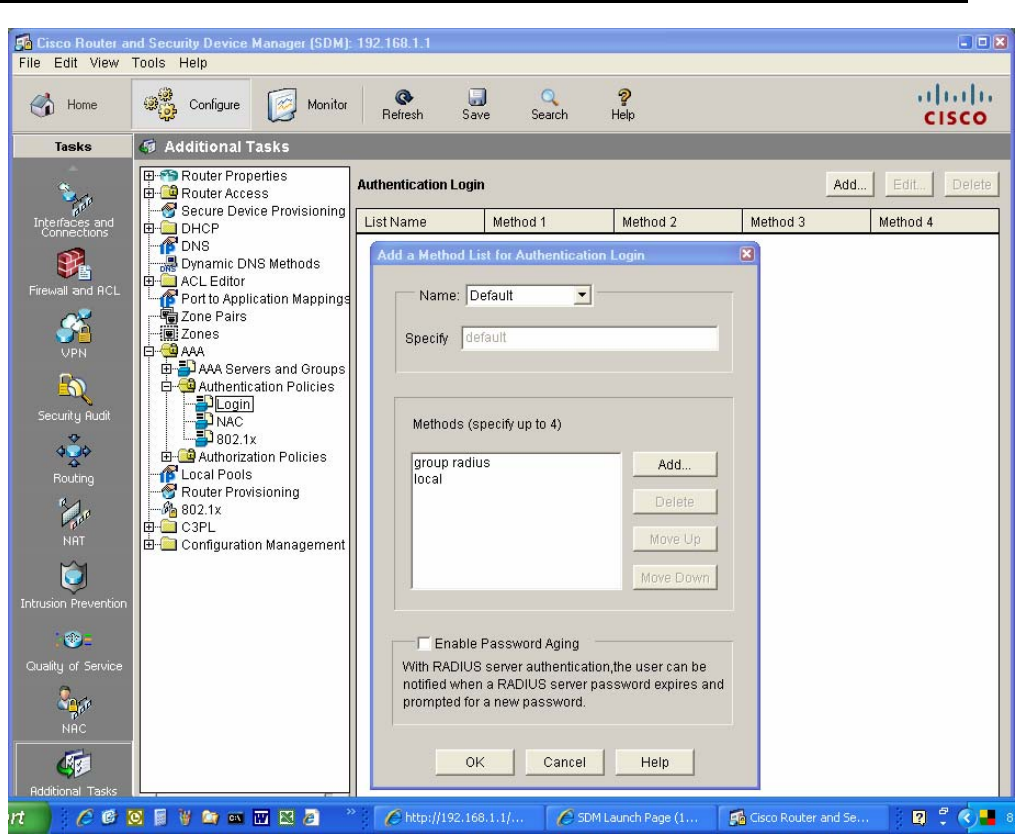The image size is (1015, 834).
Task: Click Help button in the dialog
Action: click(654, 762)
